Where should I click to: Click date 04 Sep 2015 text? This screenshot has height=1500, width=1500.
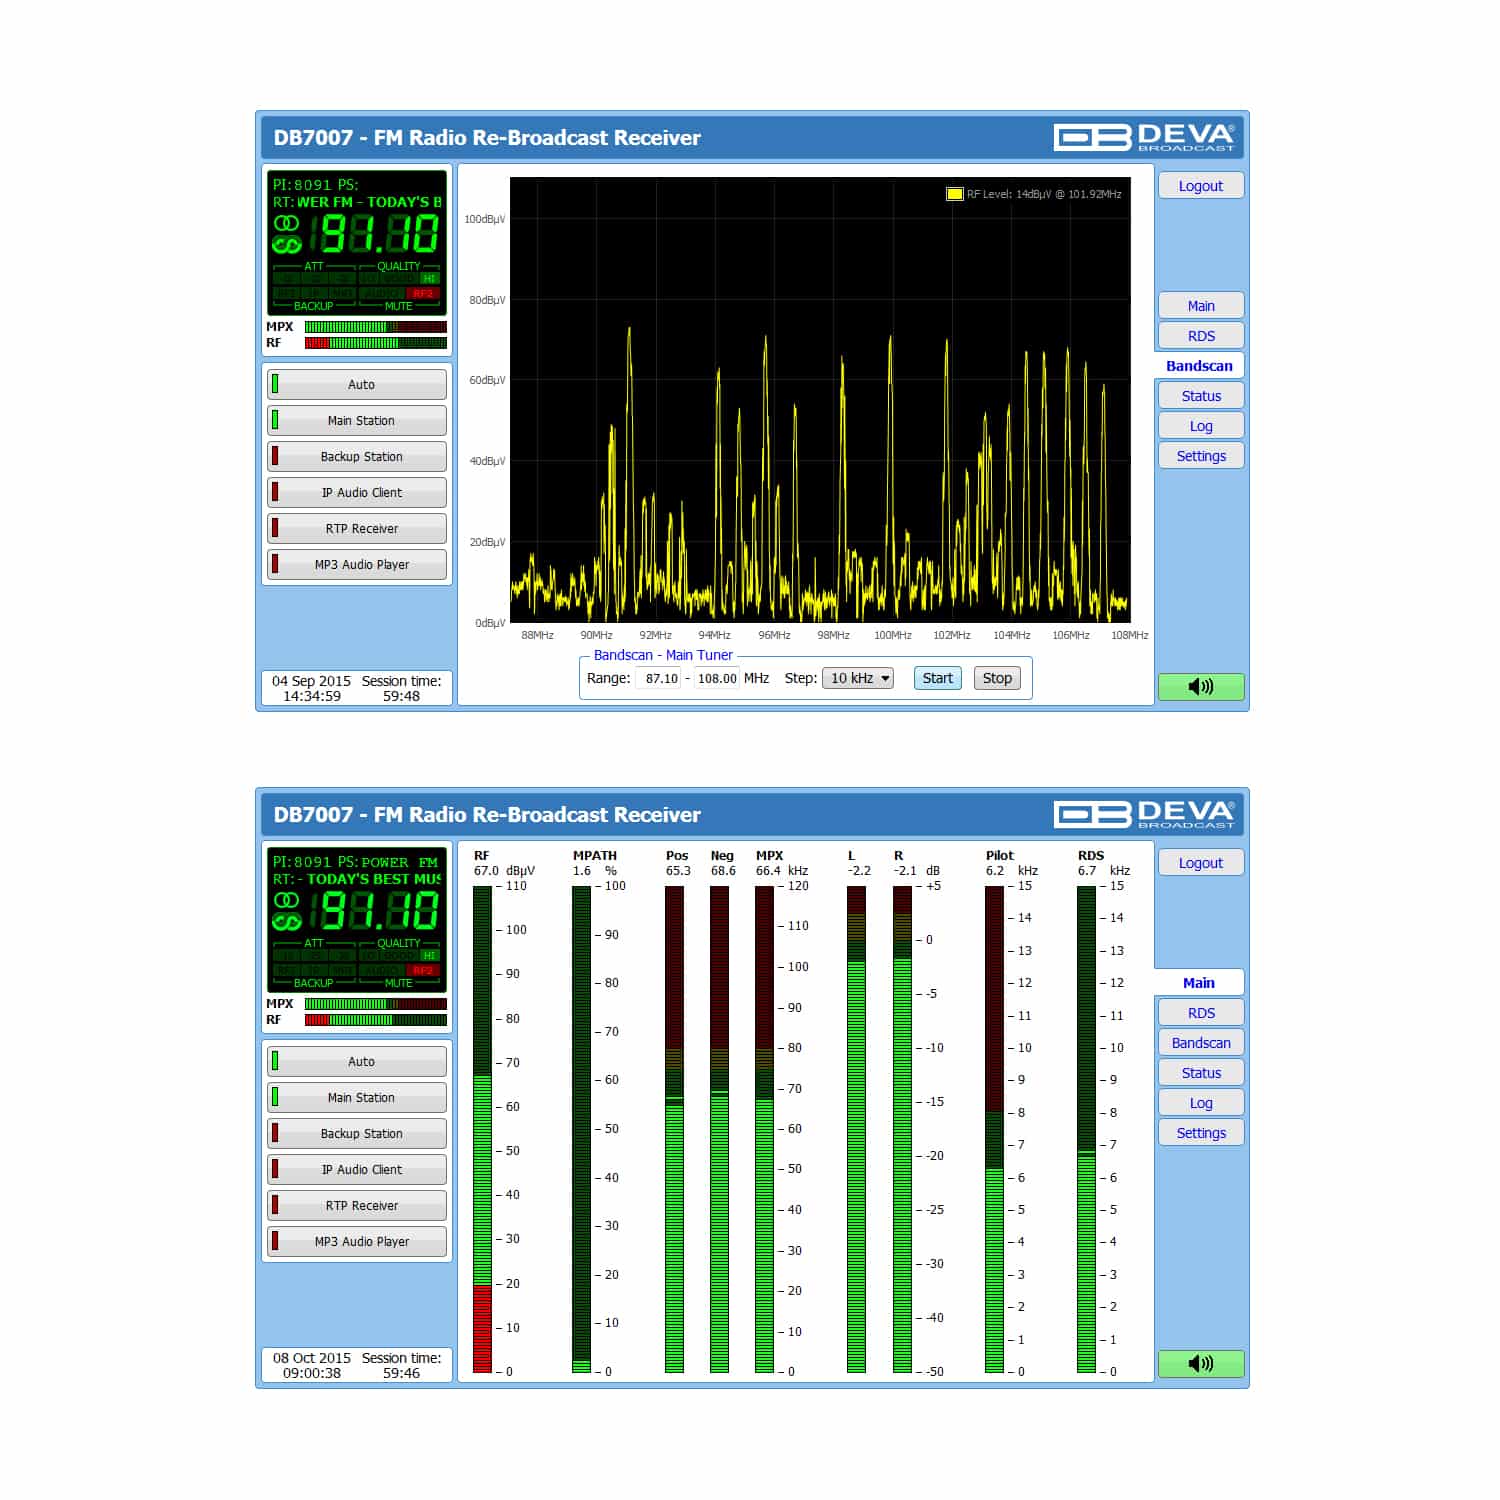point(311,681)
